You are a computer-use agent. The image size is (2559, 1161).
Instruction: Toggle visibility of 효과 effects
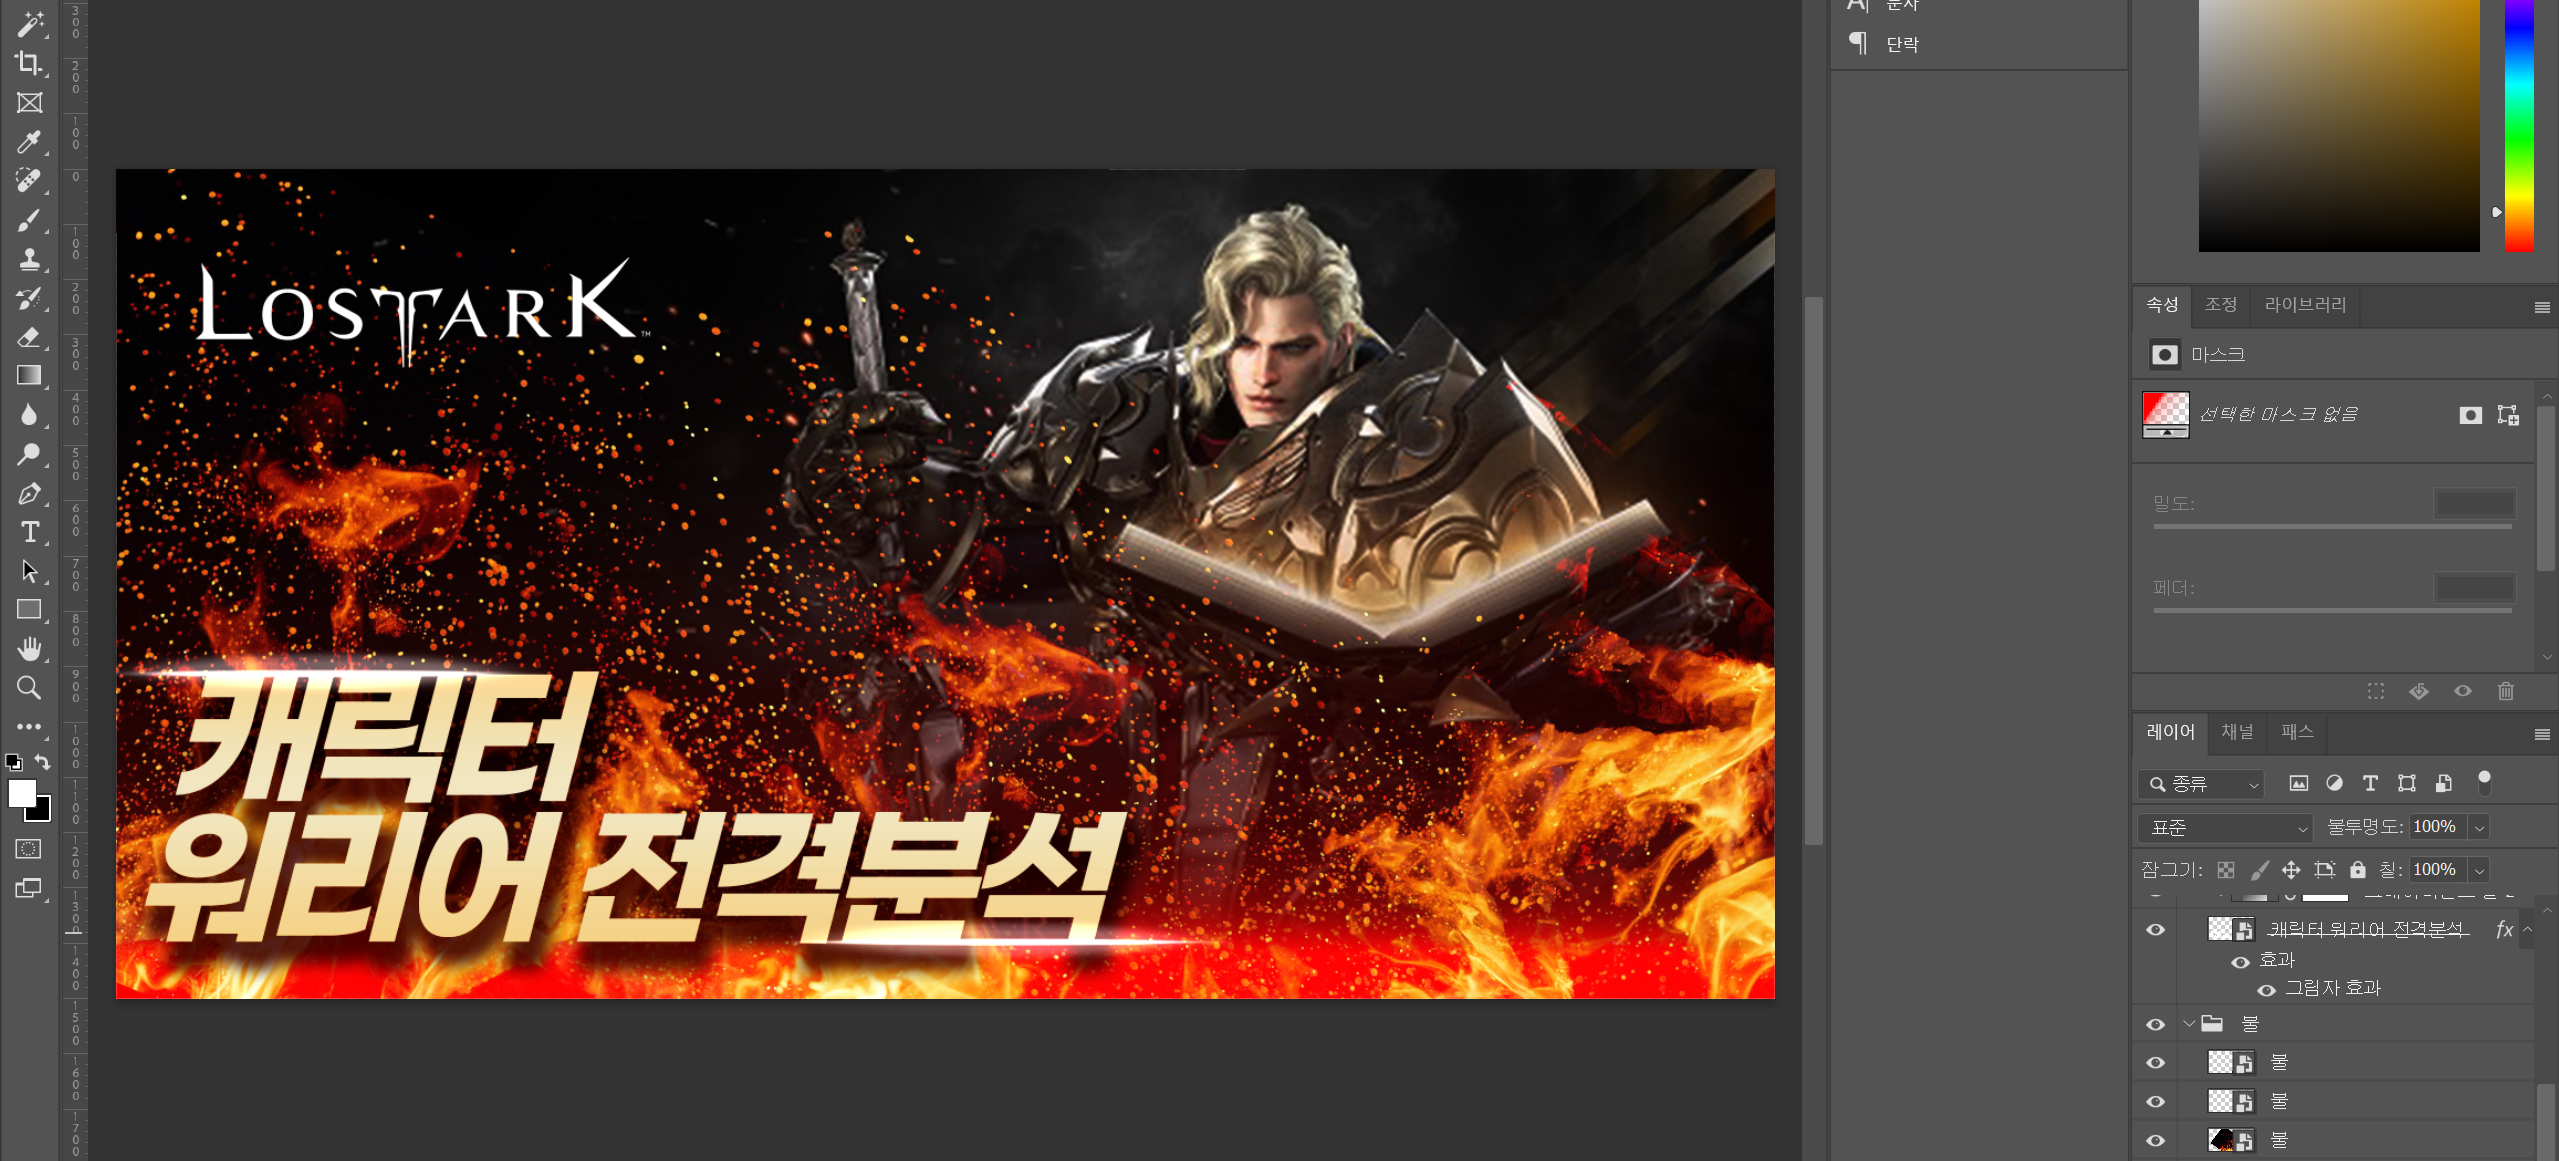click(x=2240, y=961)
